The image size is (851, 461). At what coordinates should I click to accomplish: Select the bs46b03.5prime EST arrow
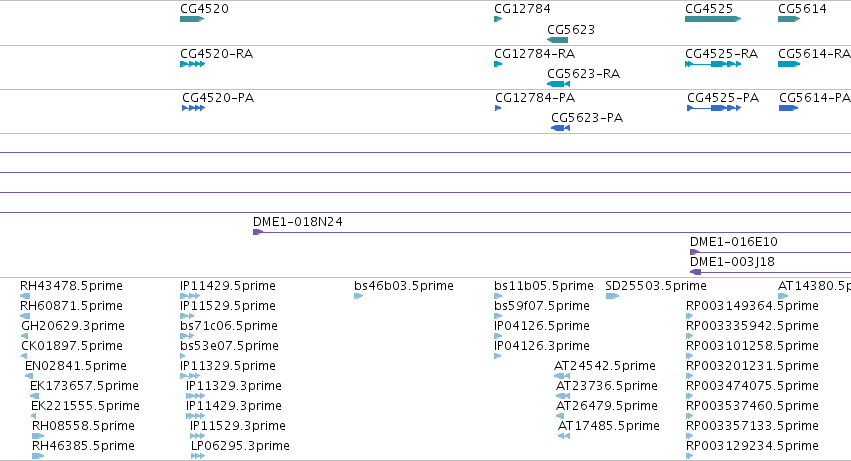pos(358,296)
